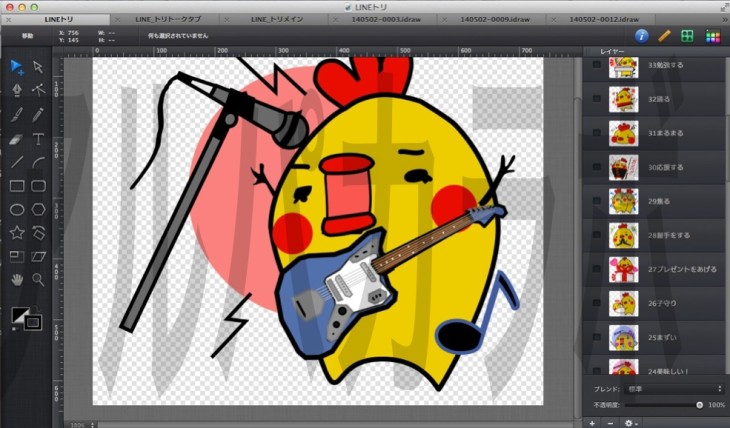Toggle checkbox for layer 27プレゼントをあげる
This screenshot has height=428, width=730.
point(596,269)
